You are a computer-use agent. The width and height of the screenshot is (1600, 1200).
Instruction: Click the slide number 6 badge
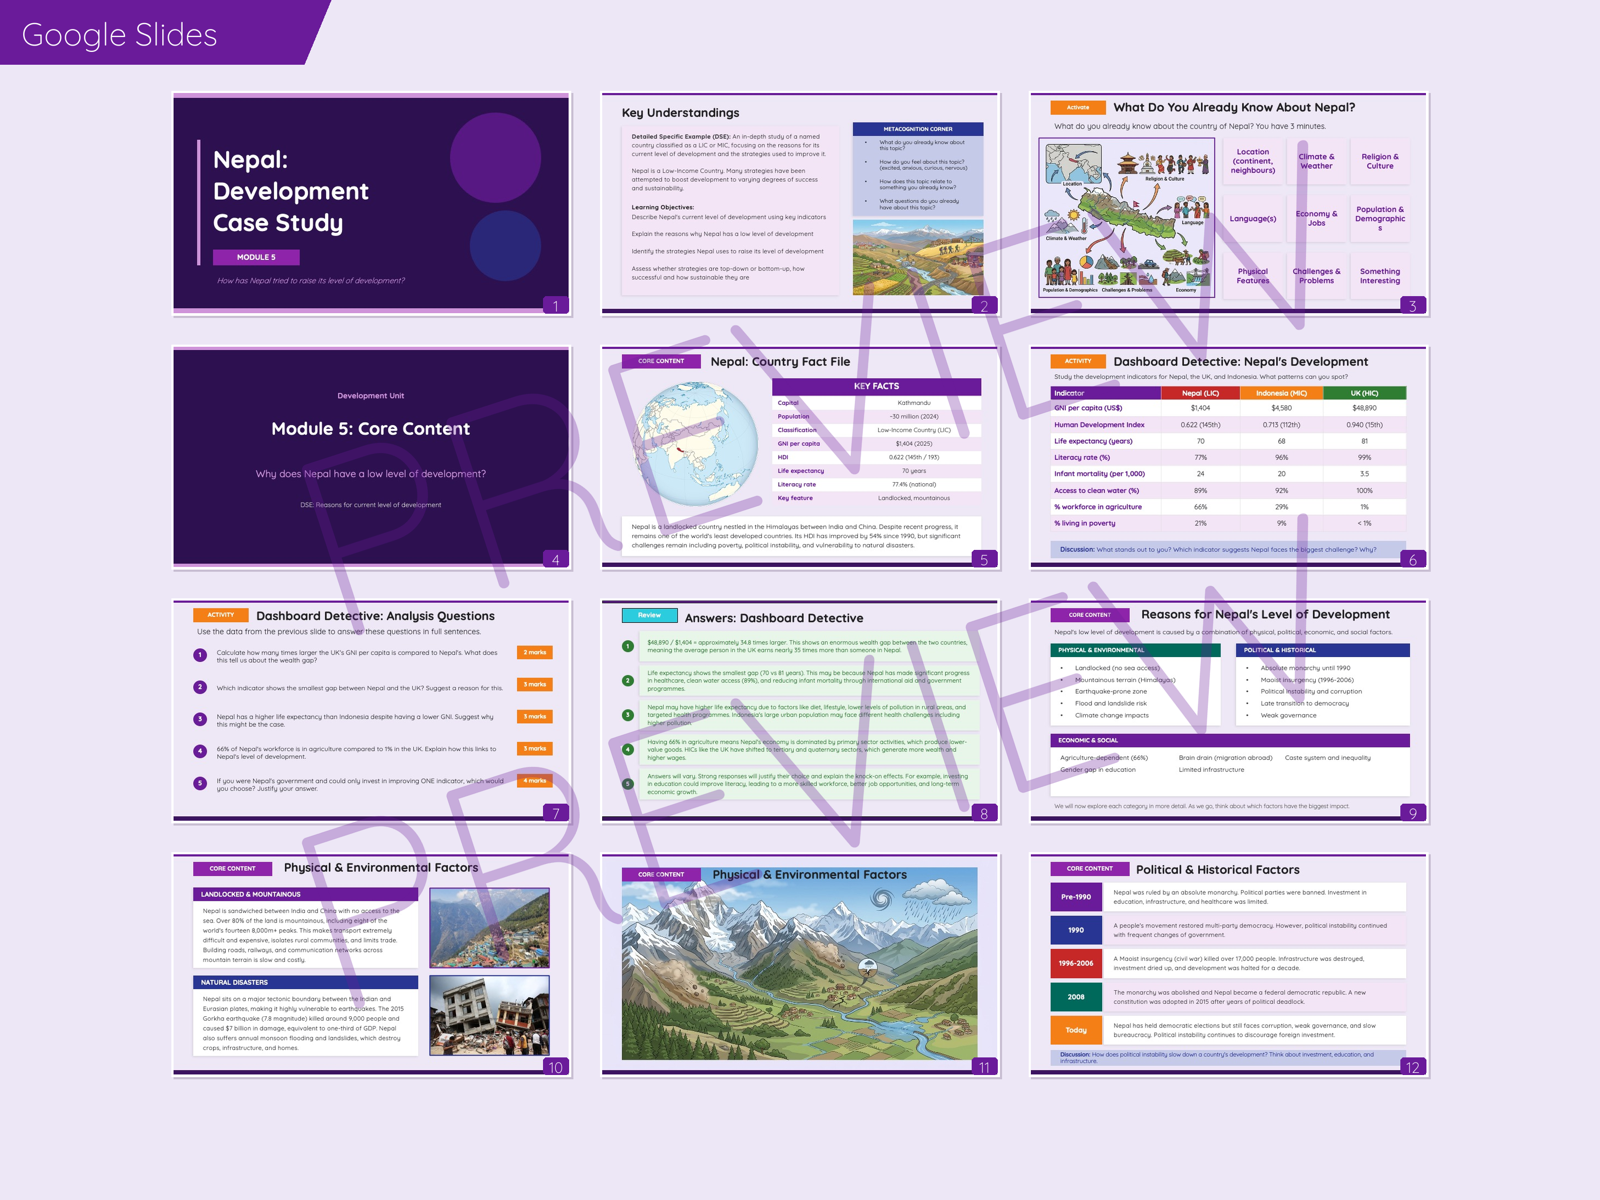[1412, 560]
